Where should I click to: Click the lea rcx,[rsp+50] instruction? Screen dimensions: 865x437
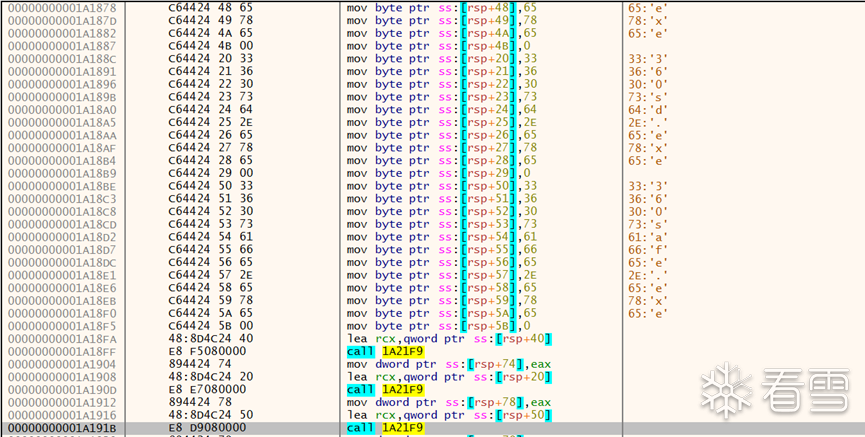449,415
